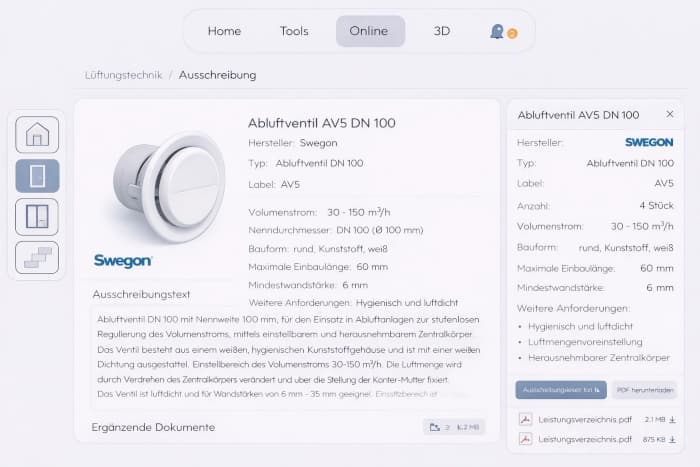700x467 pixels.
Task: Select side panel Bauform value
Action: (626, 248)
